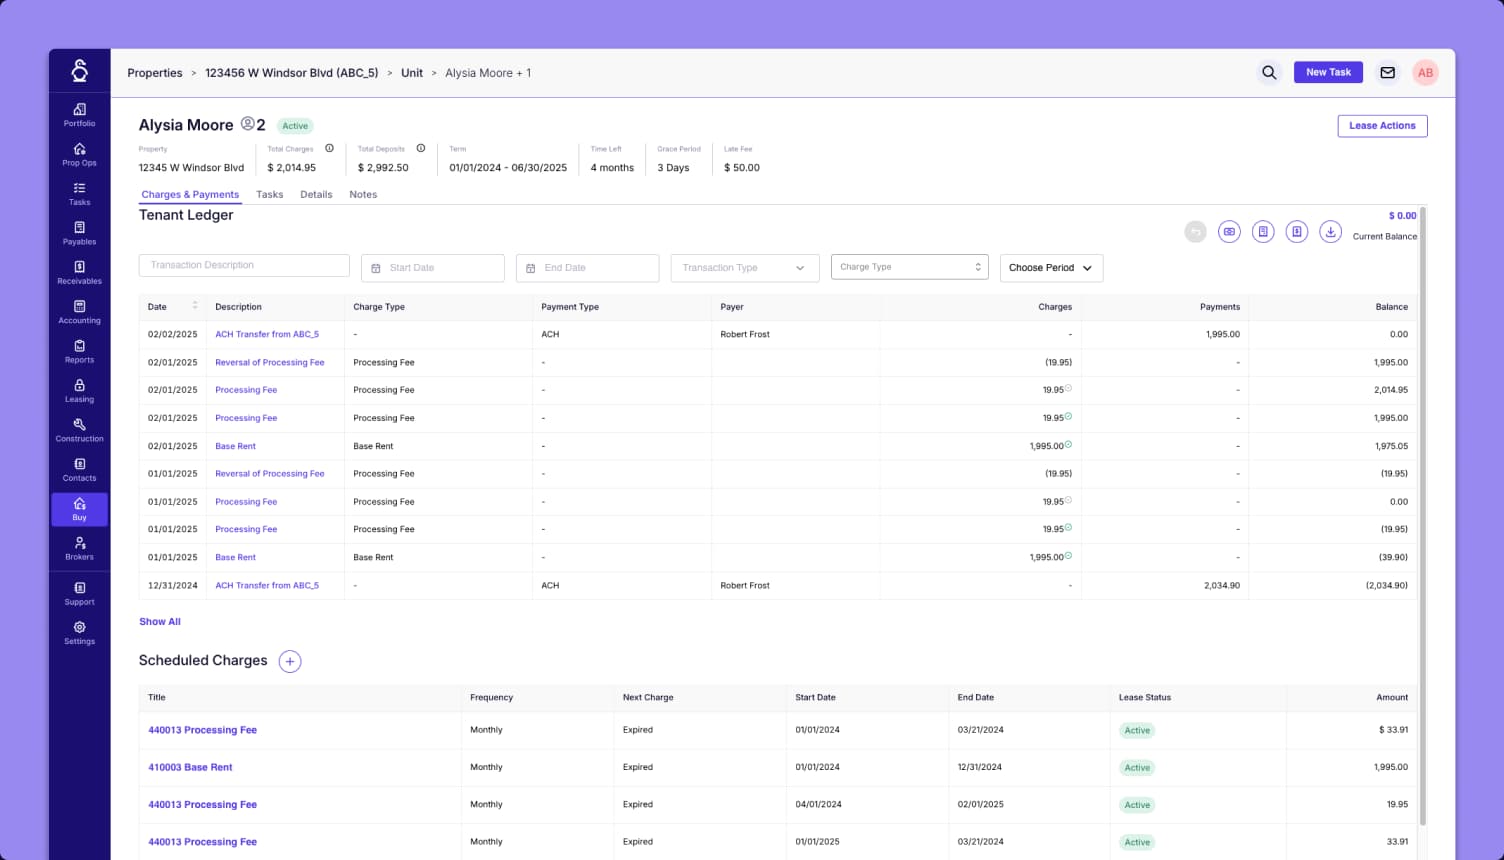1504x860 pixels.
Task: Expand the Choose Period selector
Action: (x=1051, y=267)
